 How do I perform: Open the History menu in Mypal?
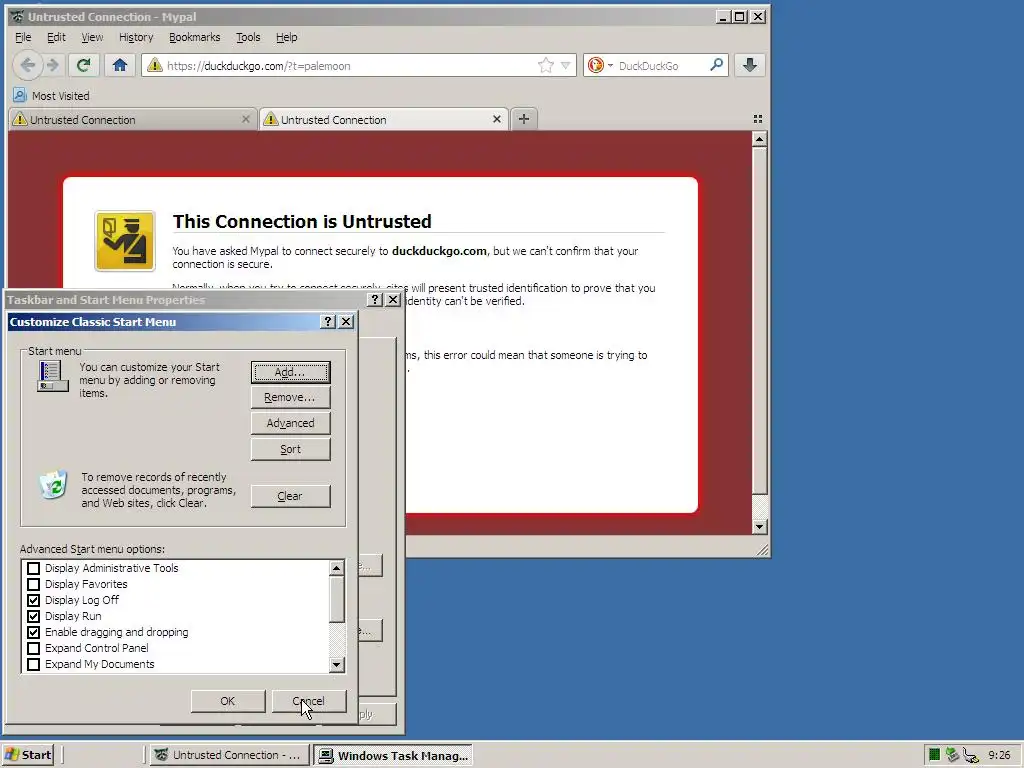[x=136, y=37]
